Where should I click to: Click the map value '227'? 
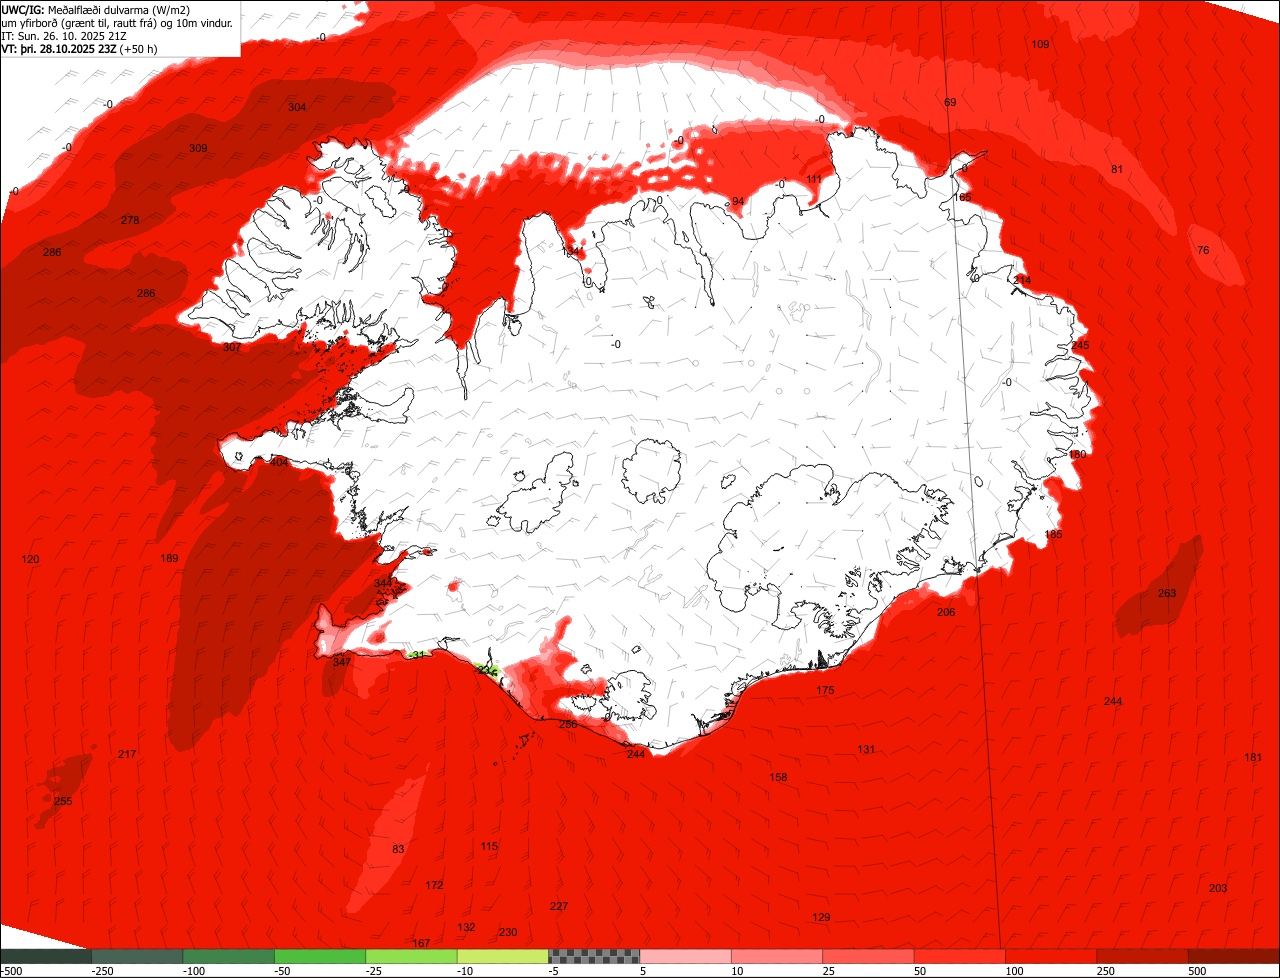559,906
